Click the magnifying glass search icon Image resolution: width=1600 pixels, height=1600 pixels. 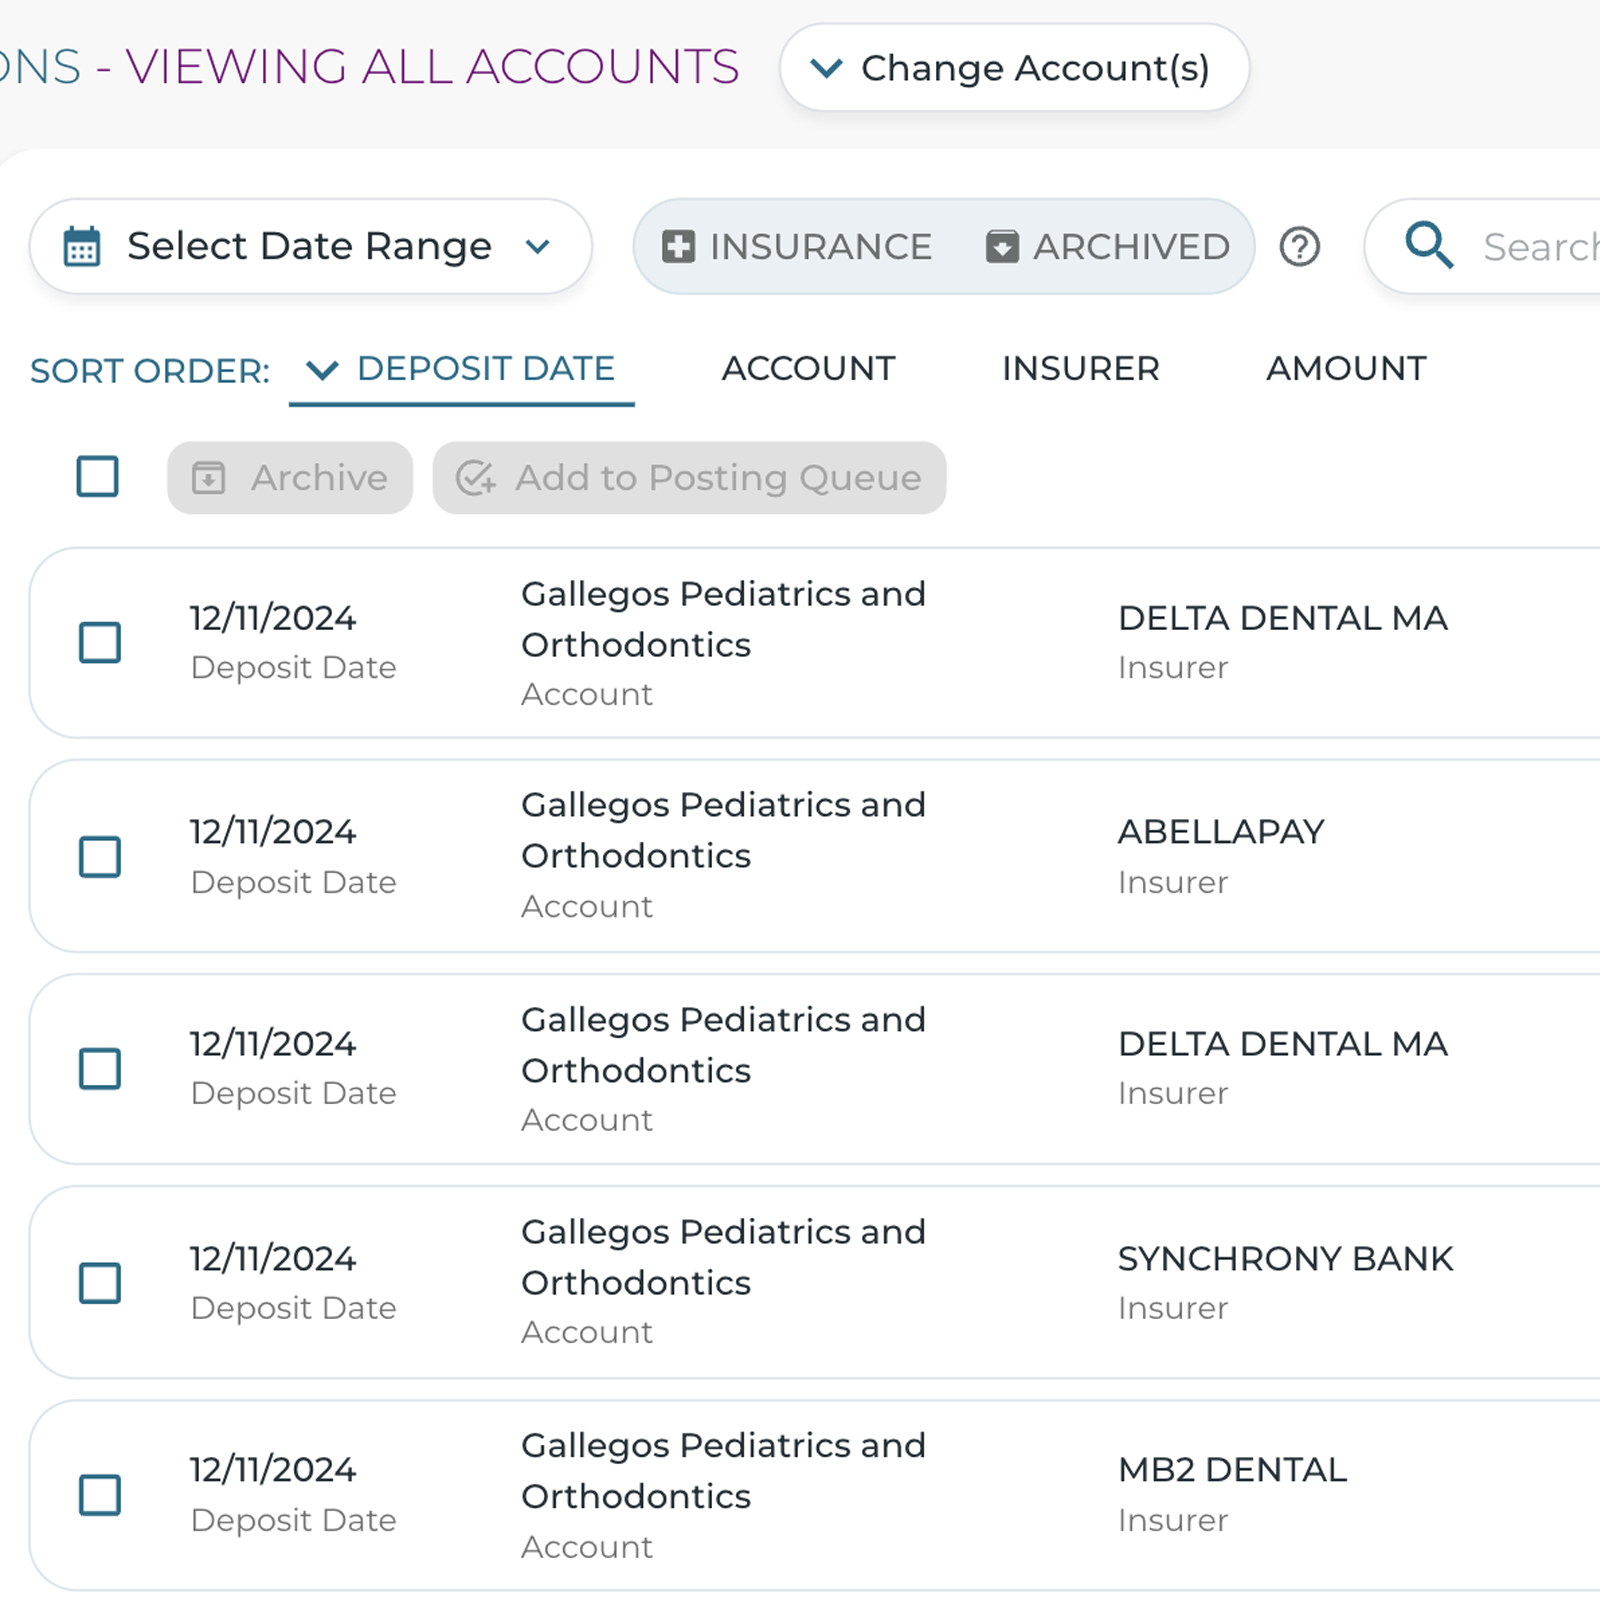click(x=1429, y=246)
